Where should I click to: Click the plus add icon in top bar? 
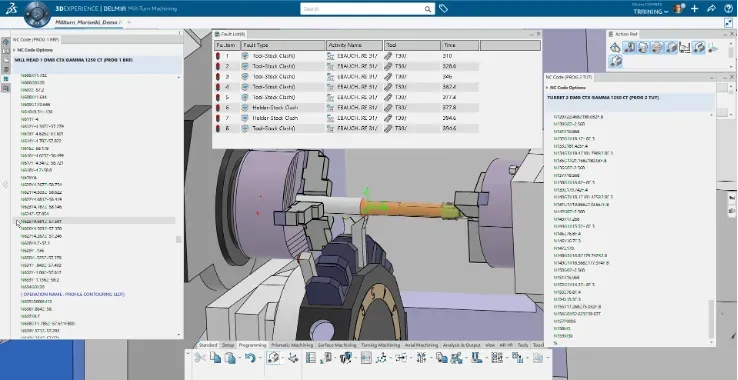click(695, 9)
